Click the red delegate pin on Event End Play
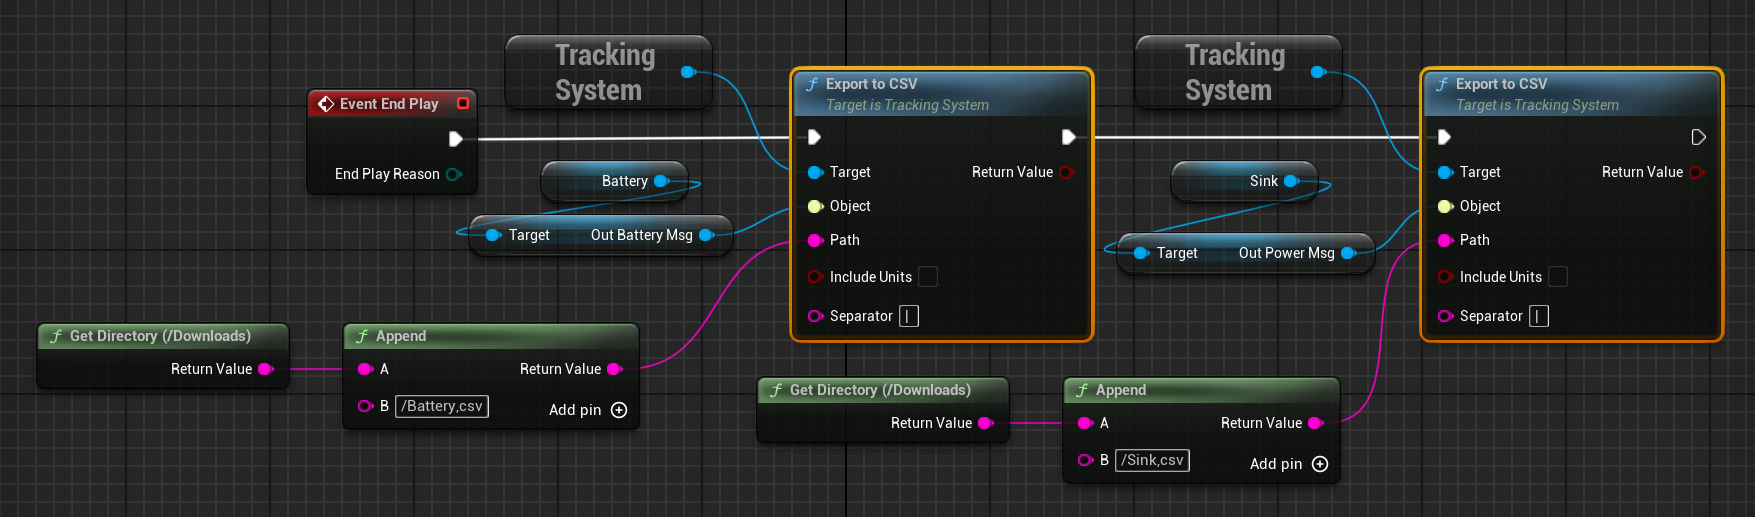Image resolution: width=1755 pixels, height=517 pixels. coord(463,103)
